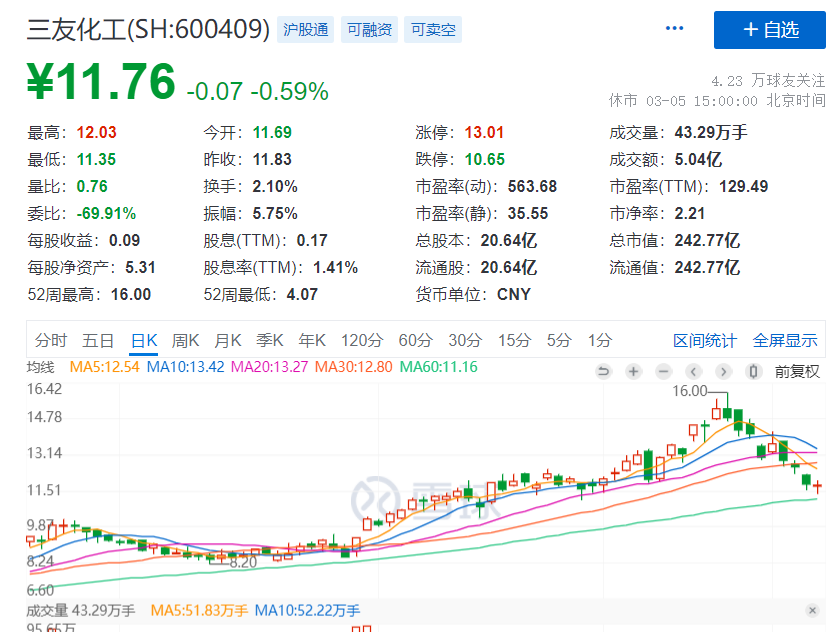Click the volume MA5:51.83万手 label
830x632 pixels.
199,610
